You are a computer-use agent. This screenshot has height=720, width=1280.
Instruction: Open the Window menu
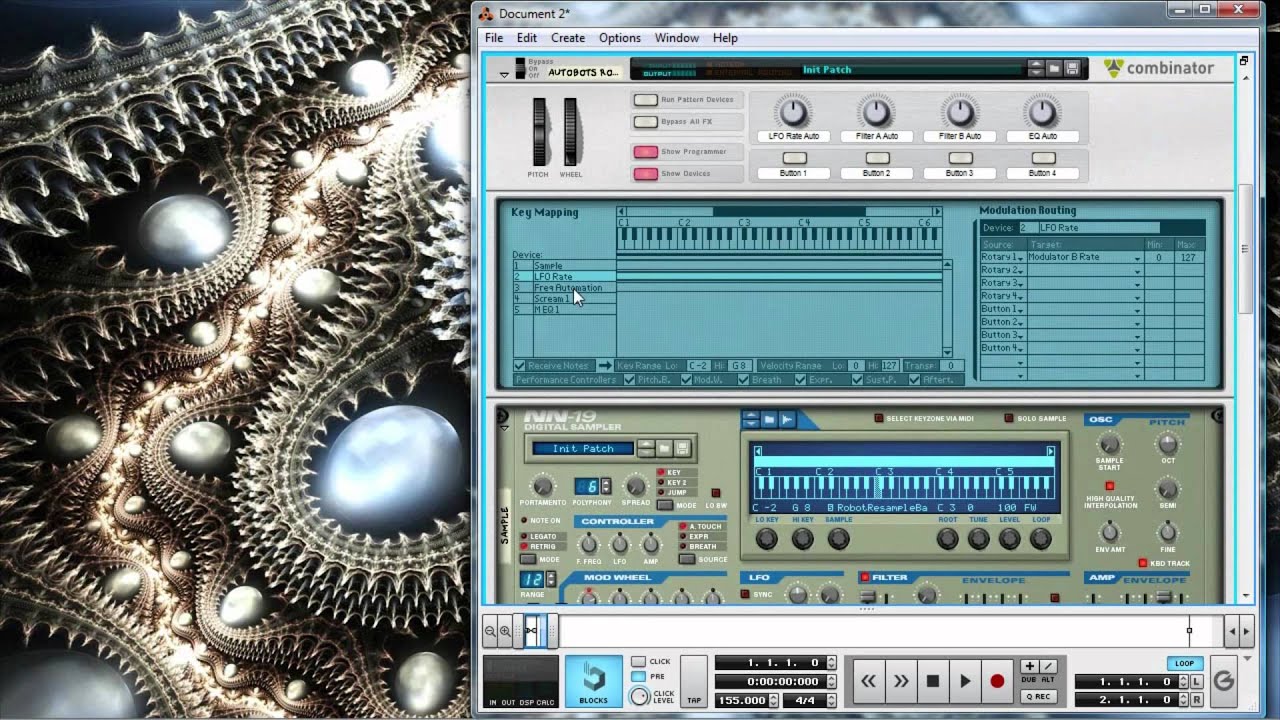677,38
